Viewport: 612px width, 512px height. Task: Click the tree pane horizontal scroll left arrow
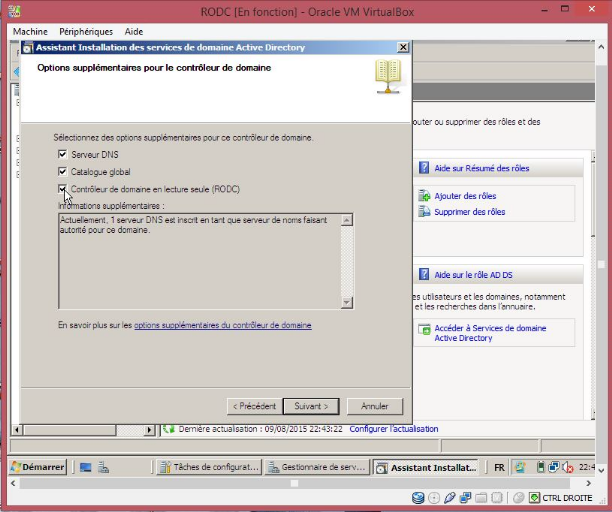point(17,430)
